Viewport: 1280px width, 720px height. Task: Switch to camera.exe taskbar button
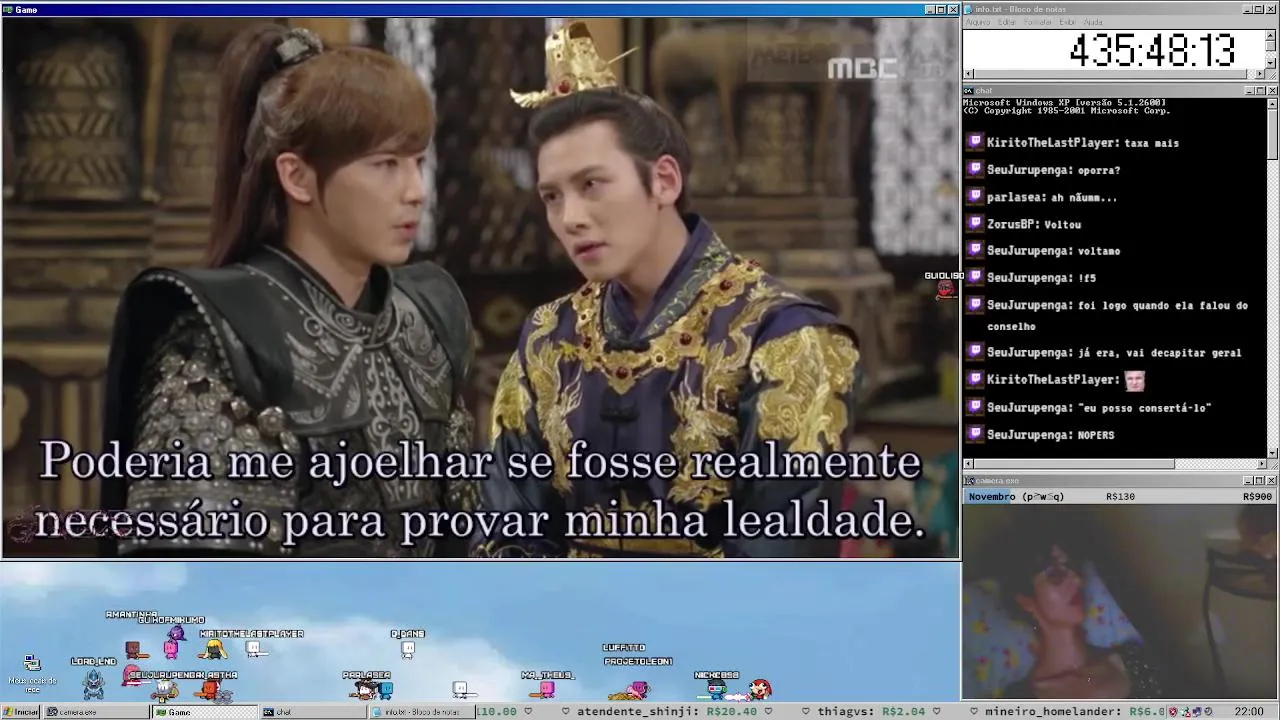(96, 712)
